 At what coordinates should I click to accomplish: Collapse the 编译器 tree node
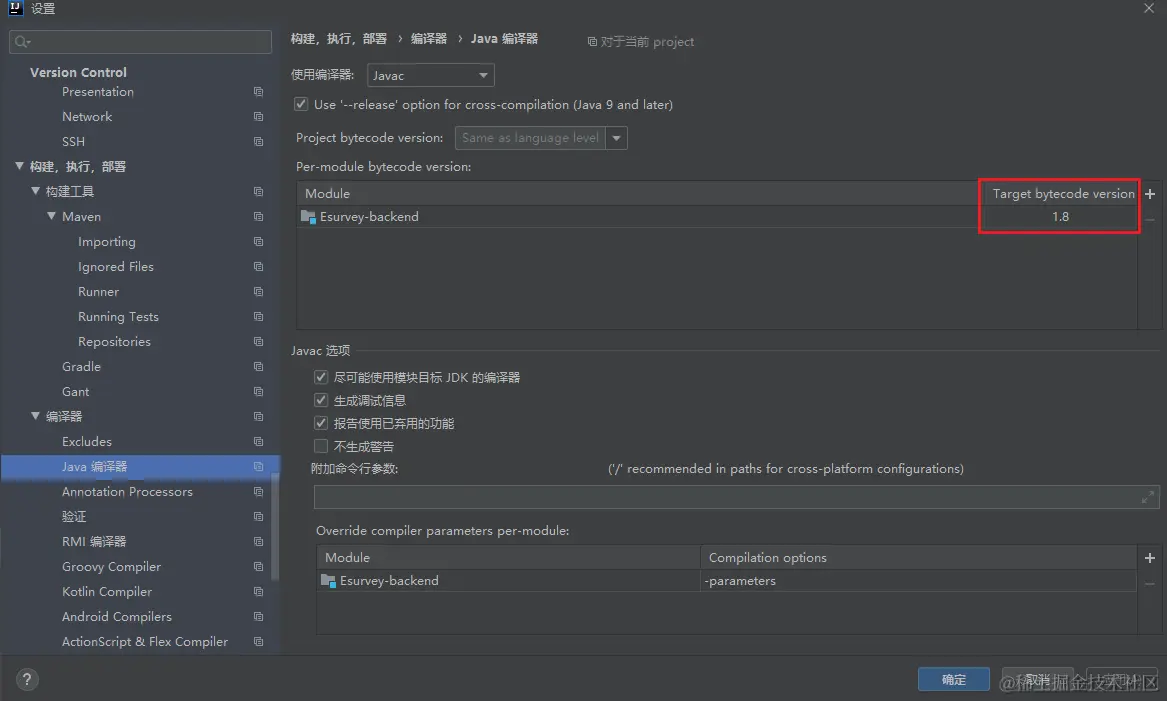35,416
